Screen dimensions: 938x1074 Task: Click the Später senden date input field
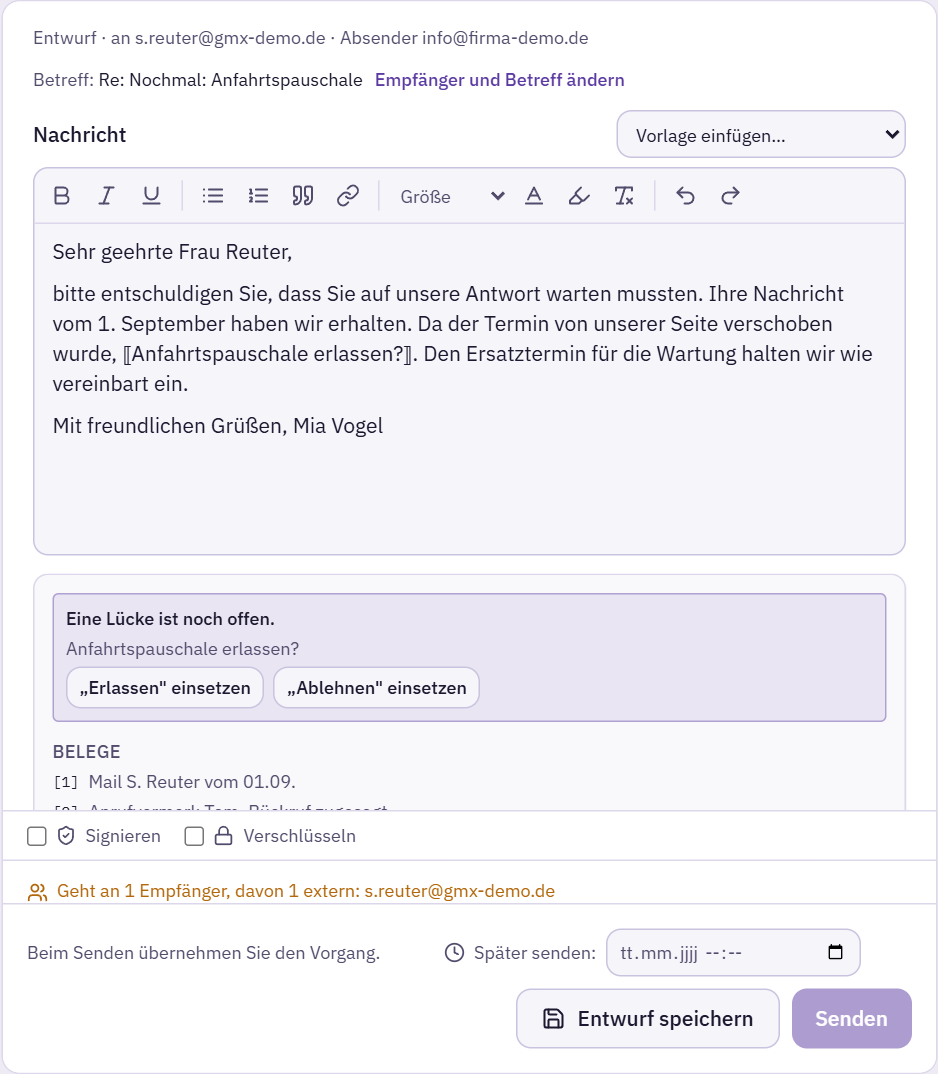click(x=733, y=952)
